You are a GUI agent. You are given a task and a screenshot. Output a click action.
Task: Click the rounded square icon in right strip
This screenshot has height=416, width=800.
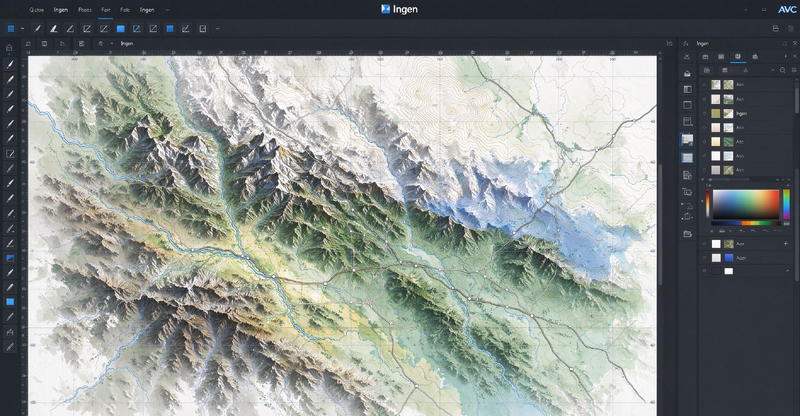click(x=687, y=105)
